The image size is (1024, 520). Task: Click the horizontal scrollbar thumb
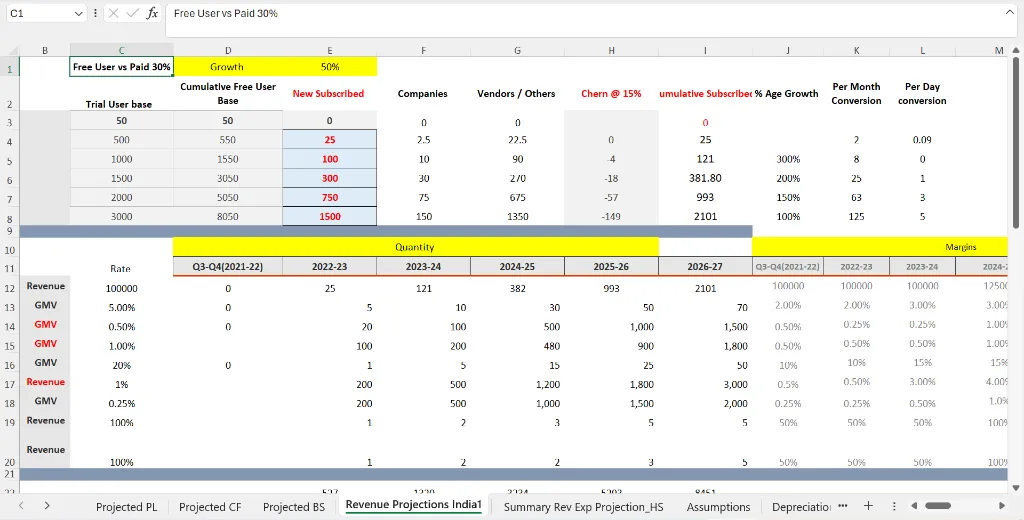pos(939,506)
